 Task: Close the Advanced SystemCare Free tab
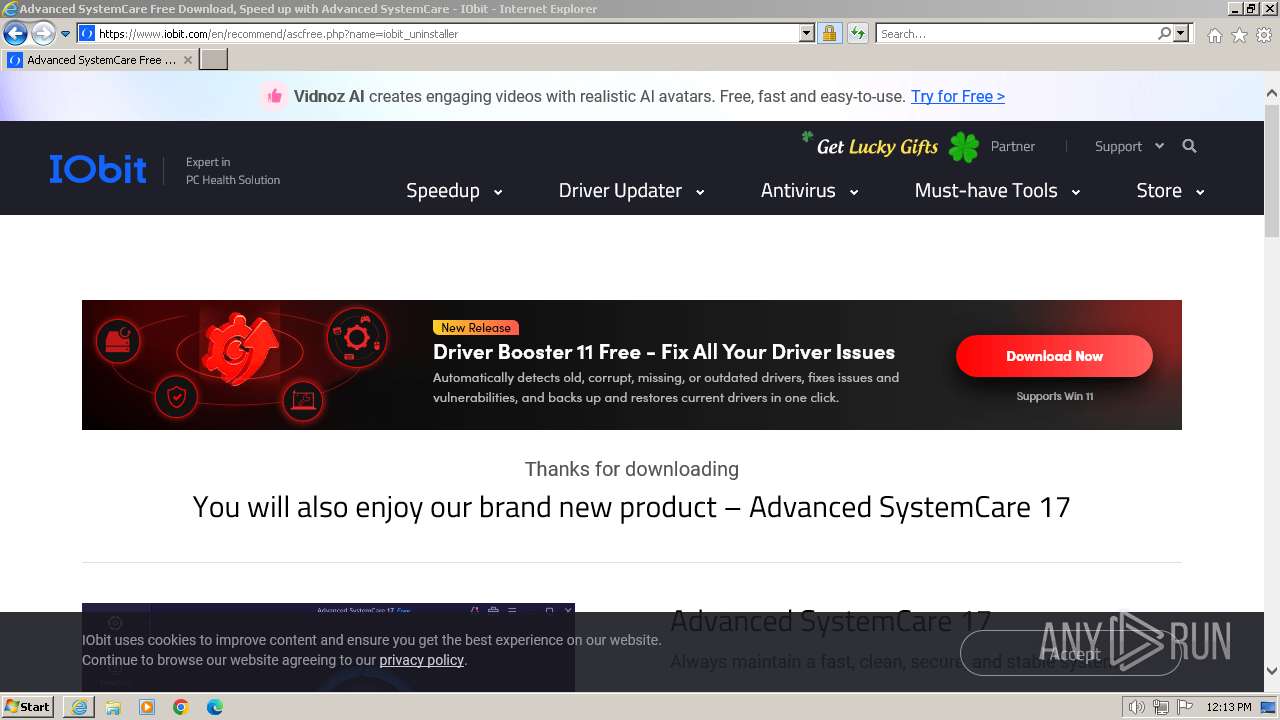pyautogui.click(x=188, y=60)
